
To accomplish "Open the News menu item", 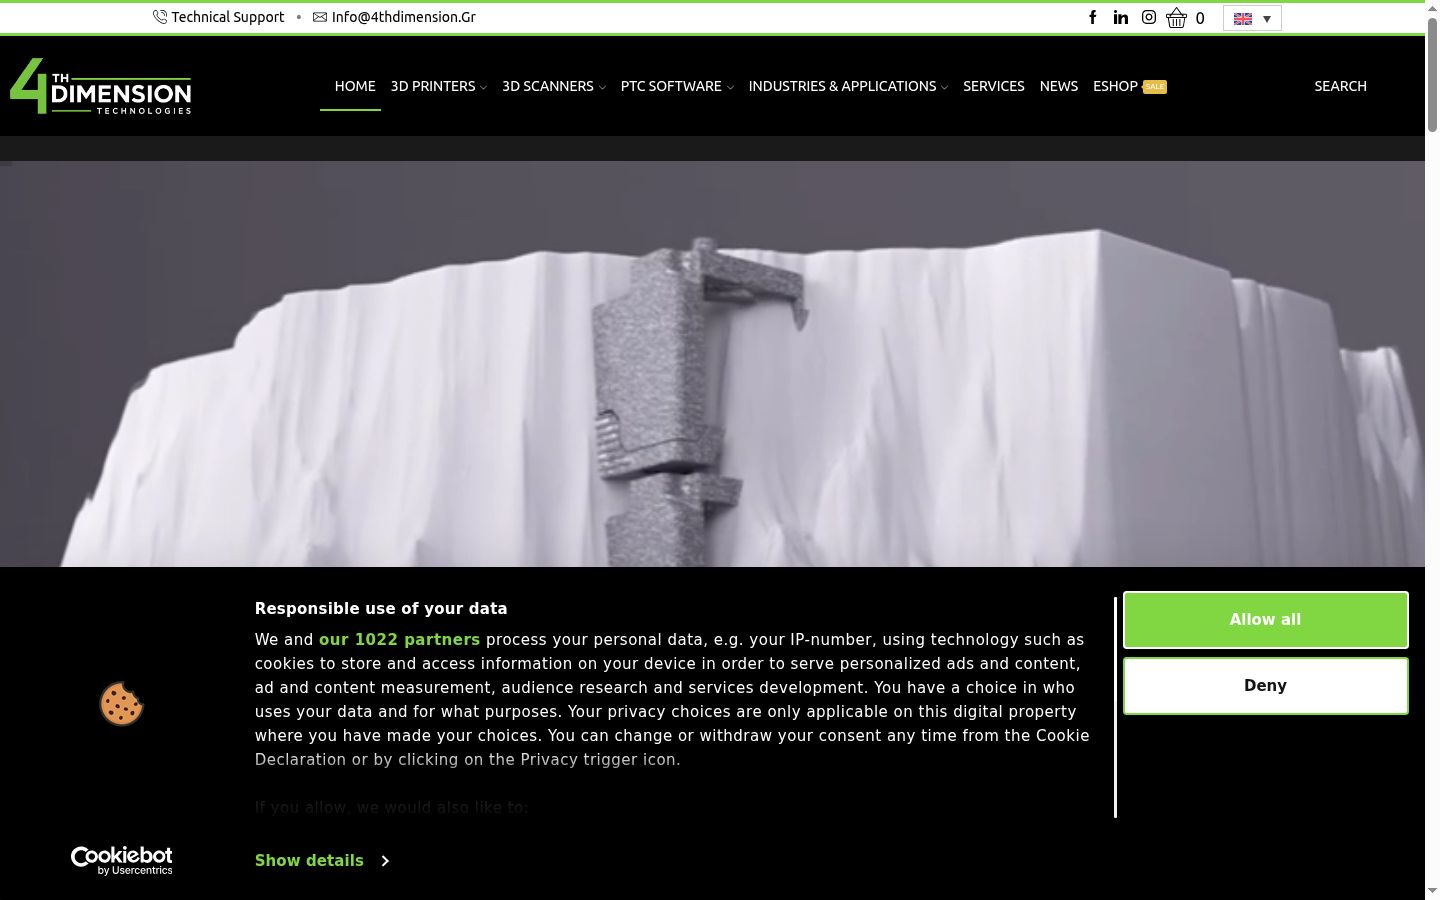I will coord(1059,86).
